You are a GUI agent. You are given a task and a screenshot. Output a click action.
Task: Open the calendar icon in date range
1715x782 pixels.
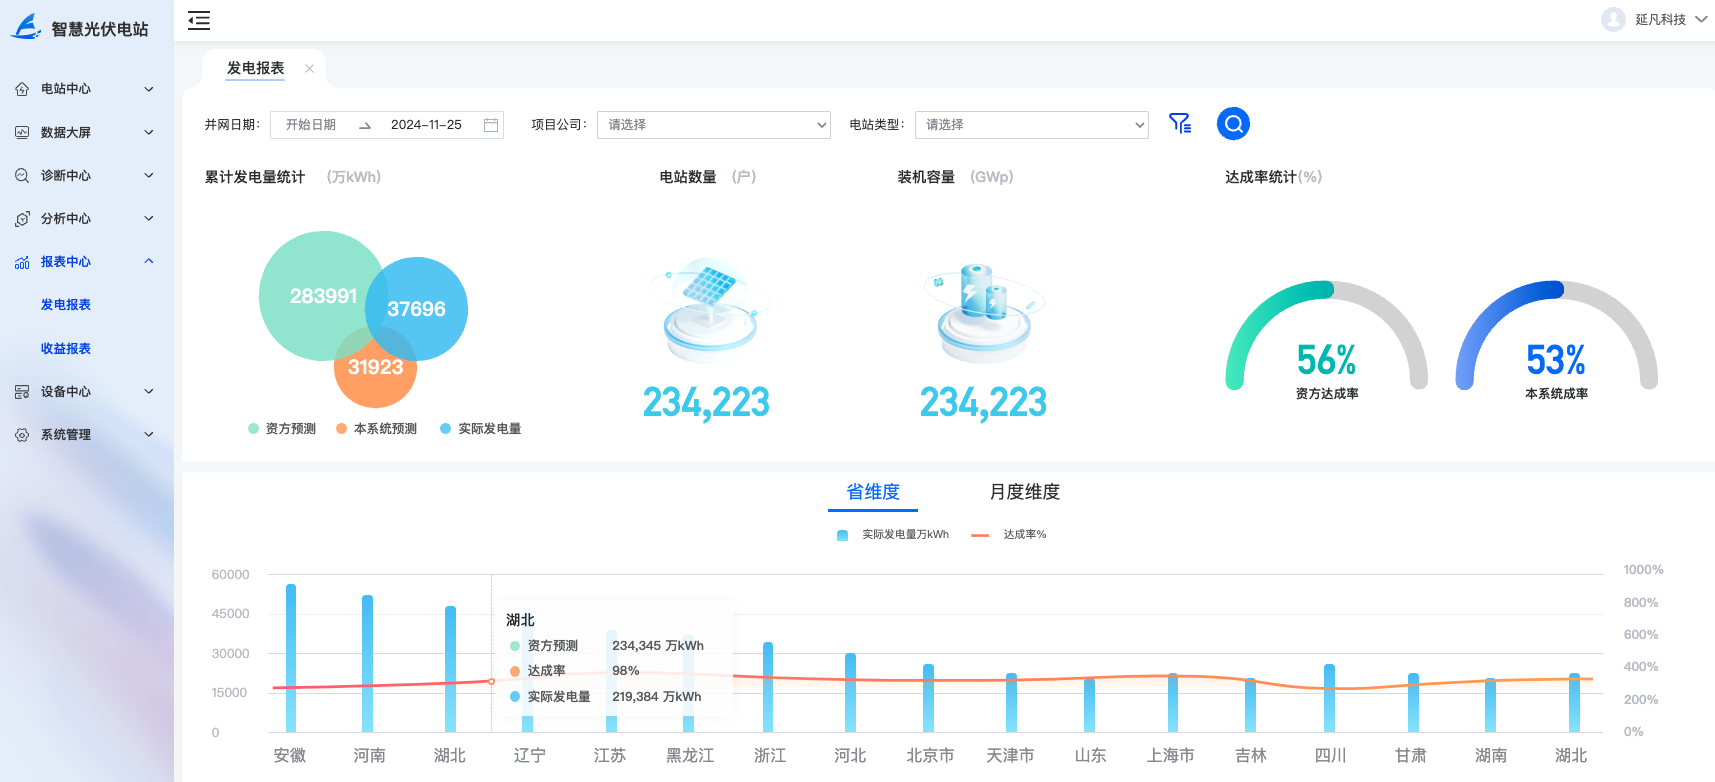coord(491,125)
